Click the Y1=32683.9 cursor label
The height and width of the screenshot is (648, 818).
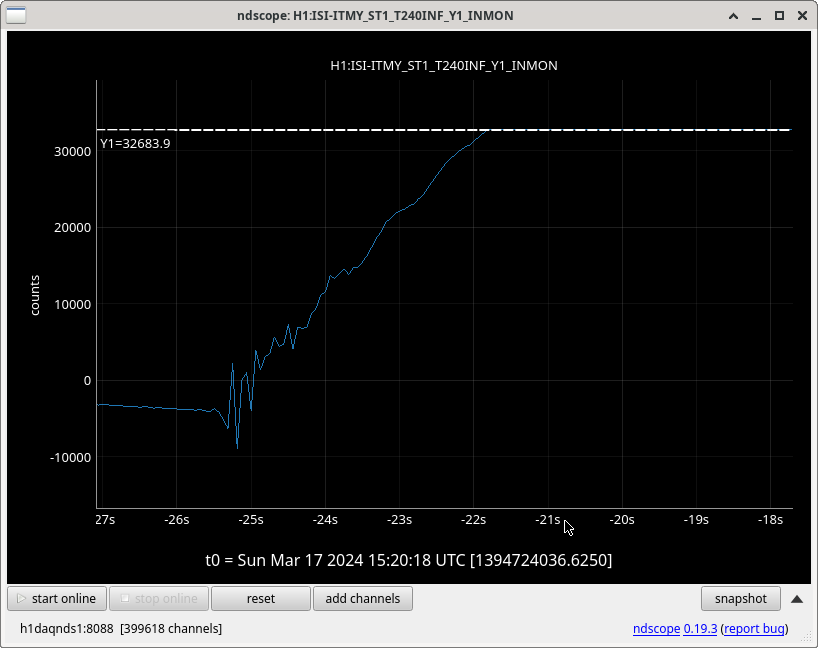click(135, 144)
